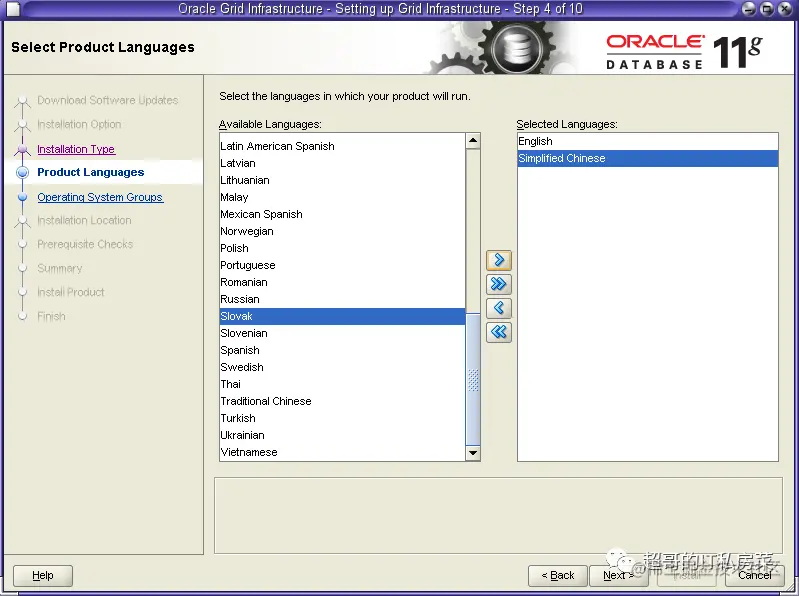Select Swedish in available languages
799x596 pixels.
342,367
